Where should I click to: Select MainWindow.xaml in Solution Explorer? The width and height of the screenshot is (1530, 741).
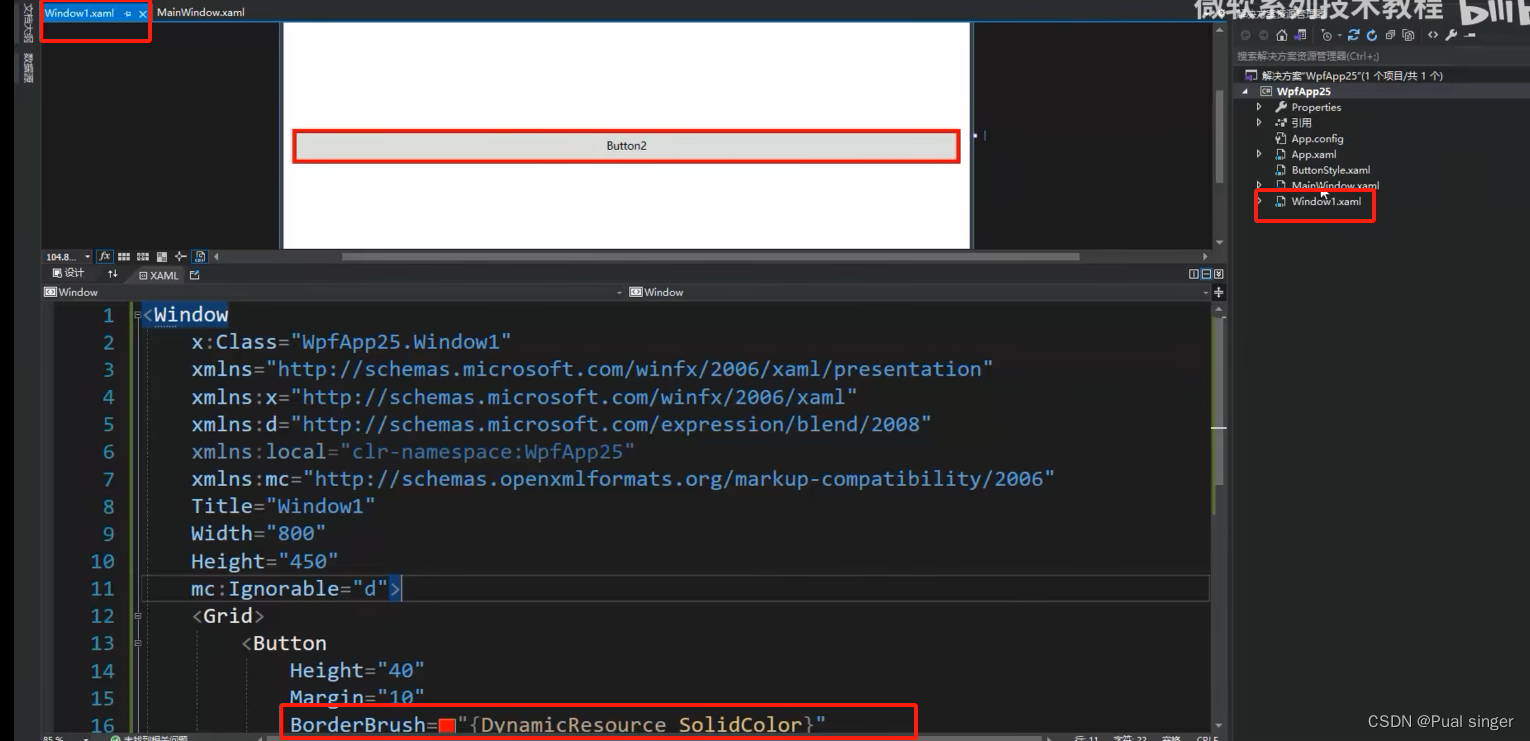click(1334, 186)
